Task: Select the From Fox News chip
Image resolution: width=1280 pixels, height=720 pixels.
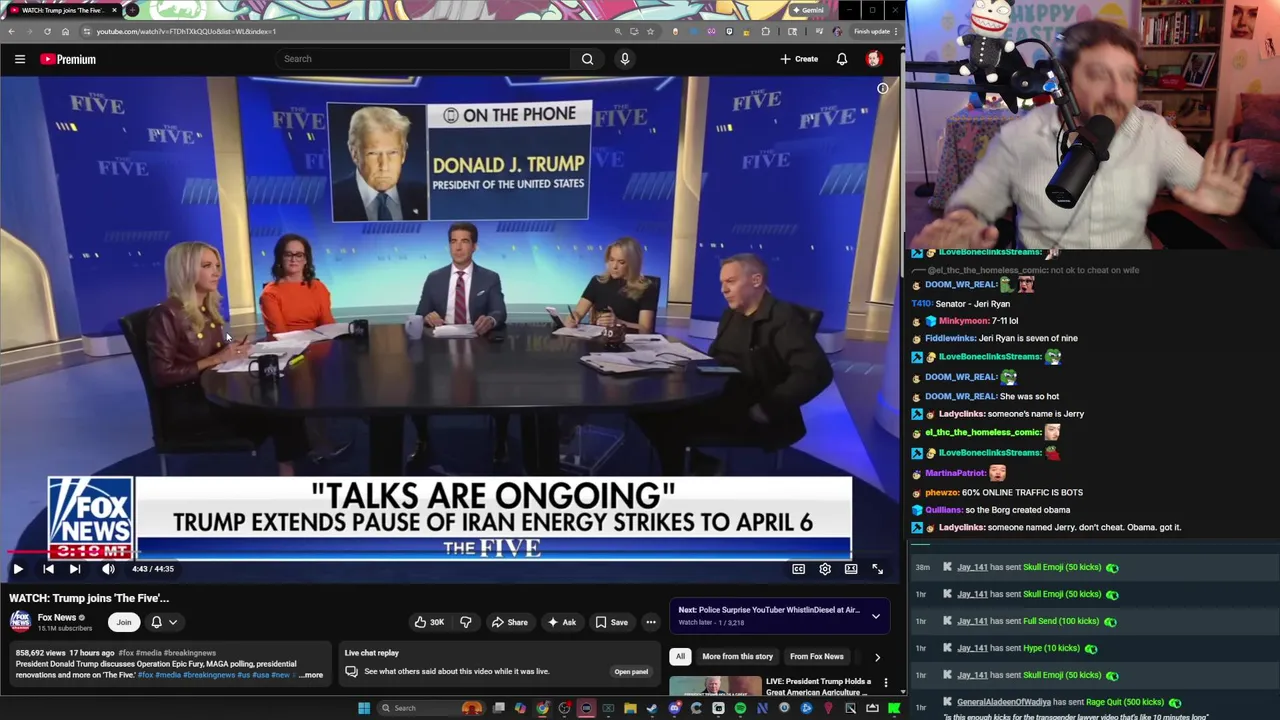Action: point(817,656)
